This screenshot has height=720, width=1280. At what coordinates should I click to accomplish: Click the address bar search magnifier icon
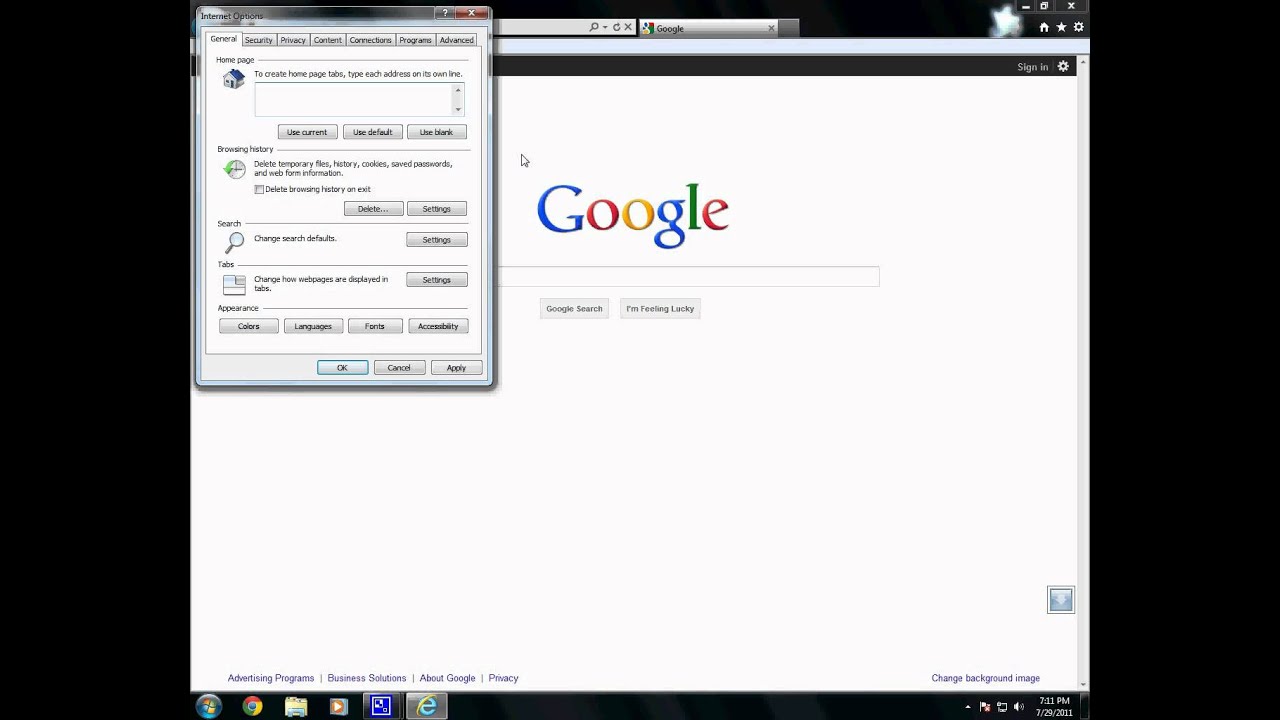click(x=594, y=27)
